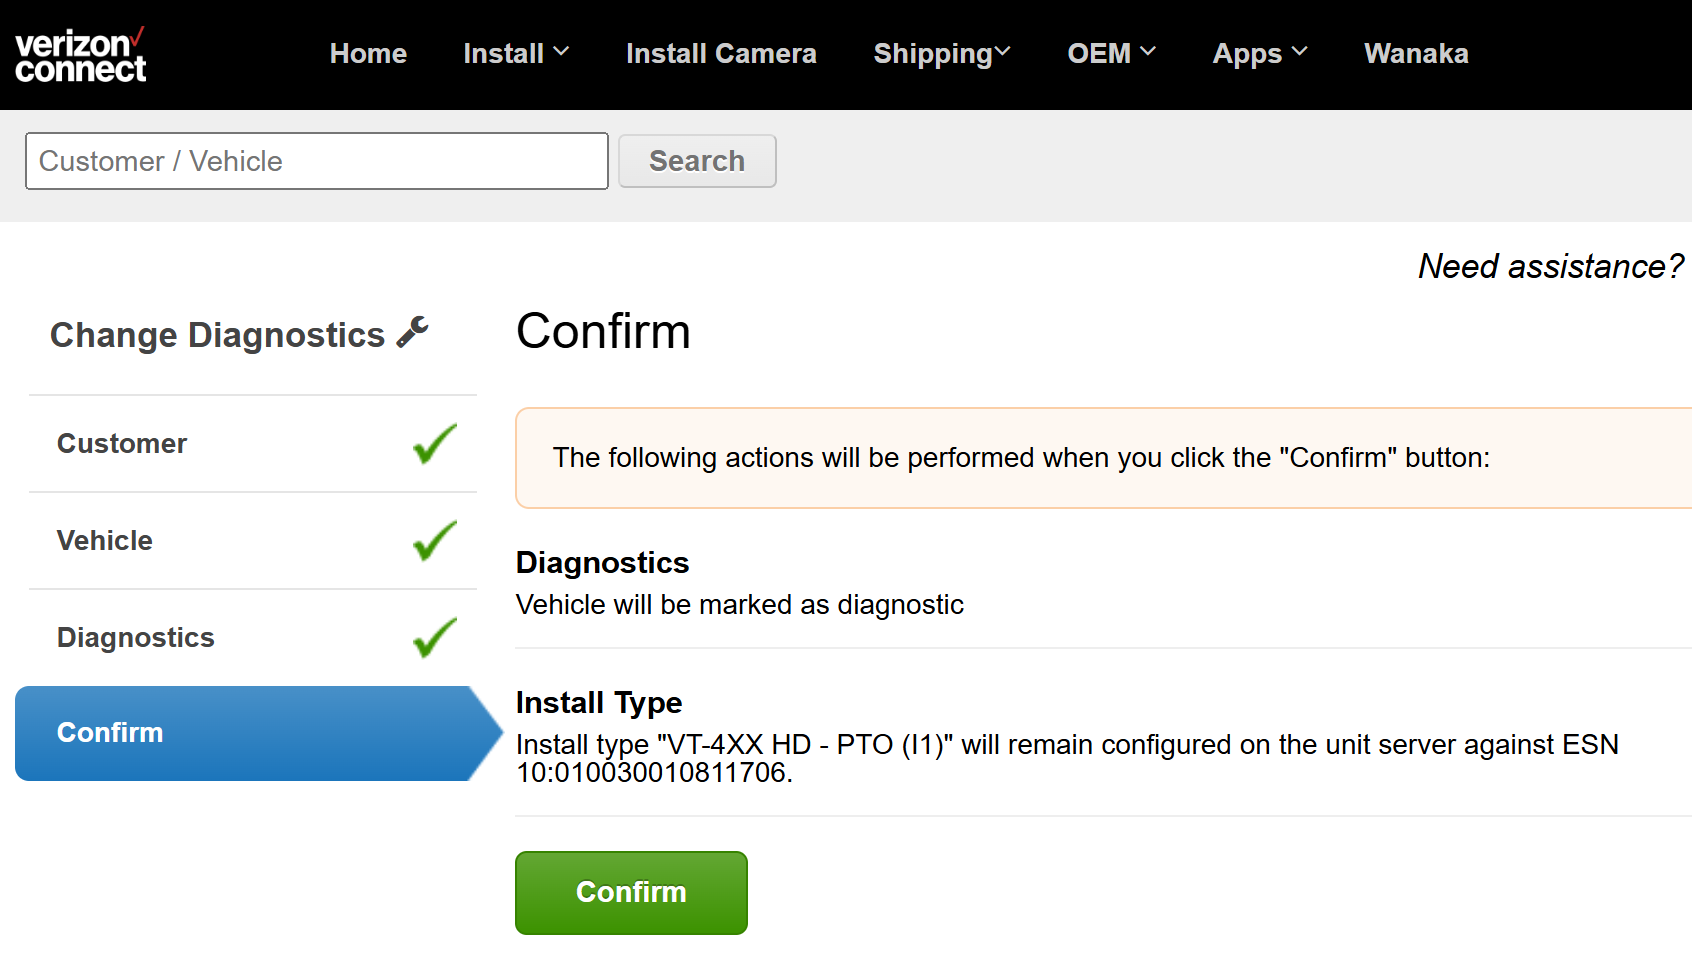Go to the Vehicle step in sidebar
This screenshot has width=1692, height=959.
[253, 541]
